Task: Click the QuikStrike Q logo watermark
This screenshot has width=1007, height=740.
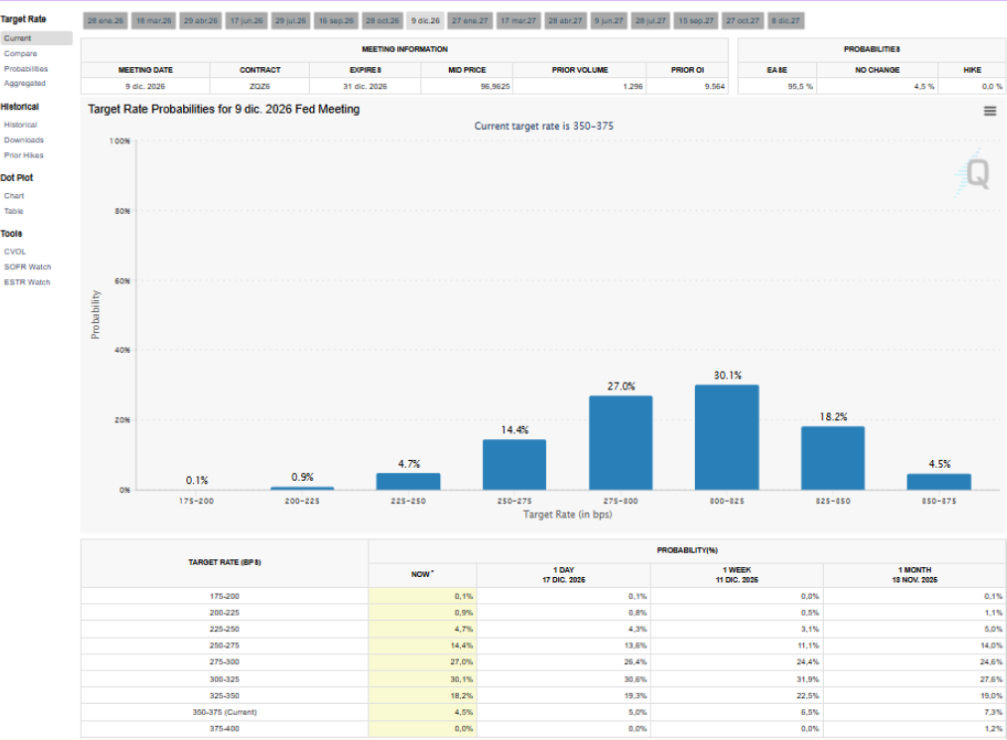Action: [x=975, y=174]
